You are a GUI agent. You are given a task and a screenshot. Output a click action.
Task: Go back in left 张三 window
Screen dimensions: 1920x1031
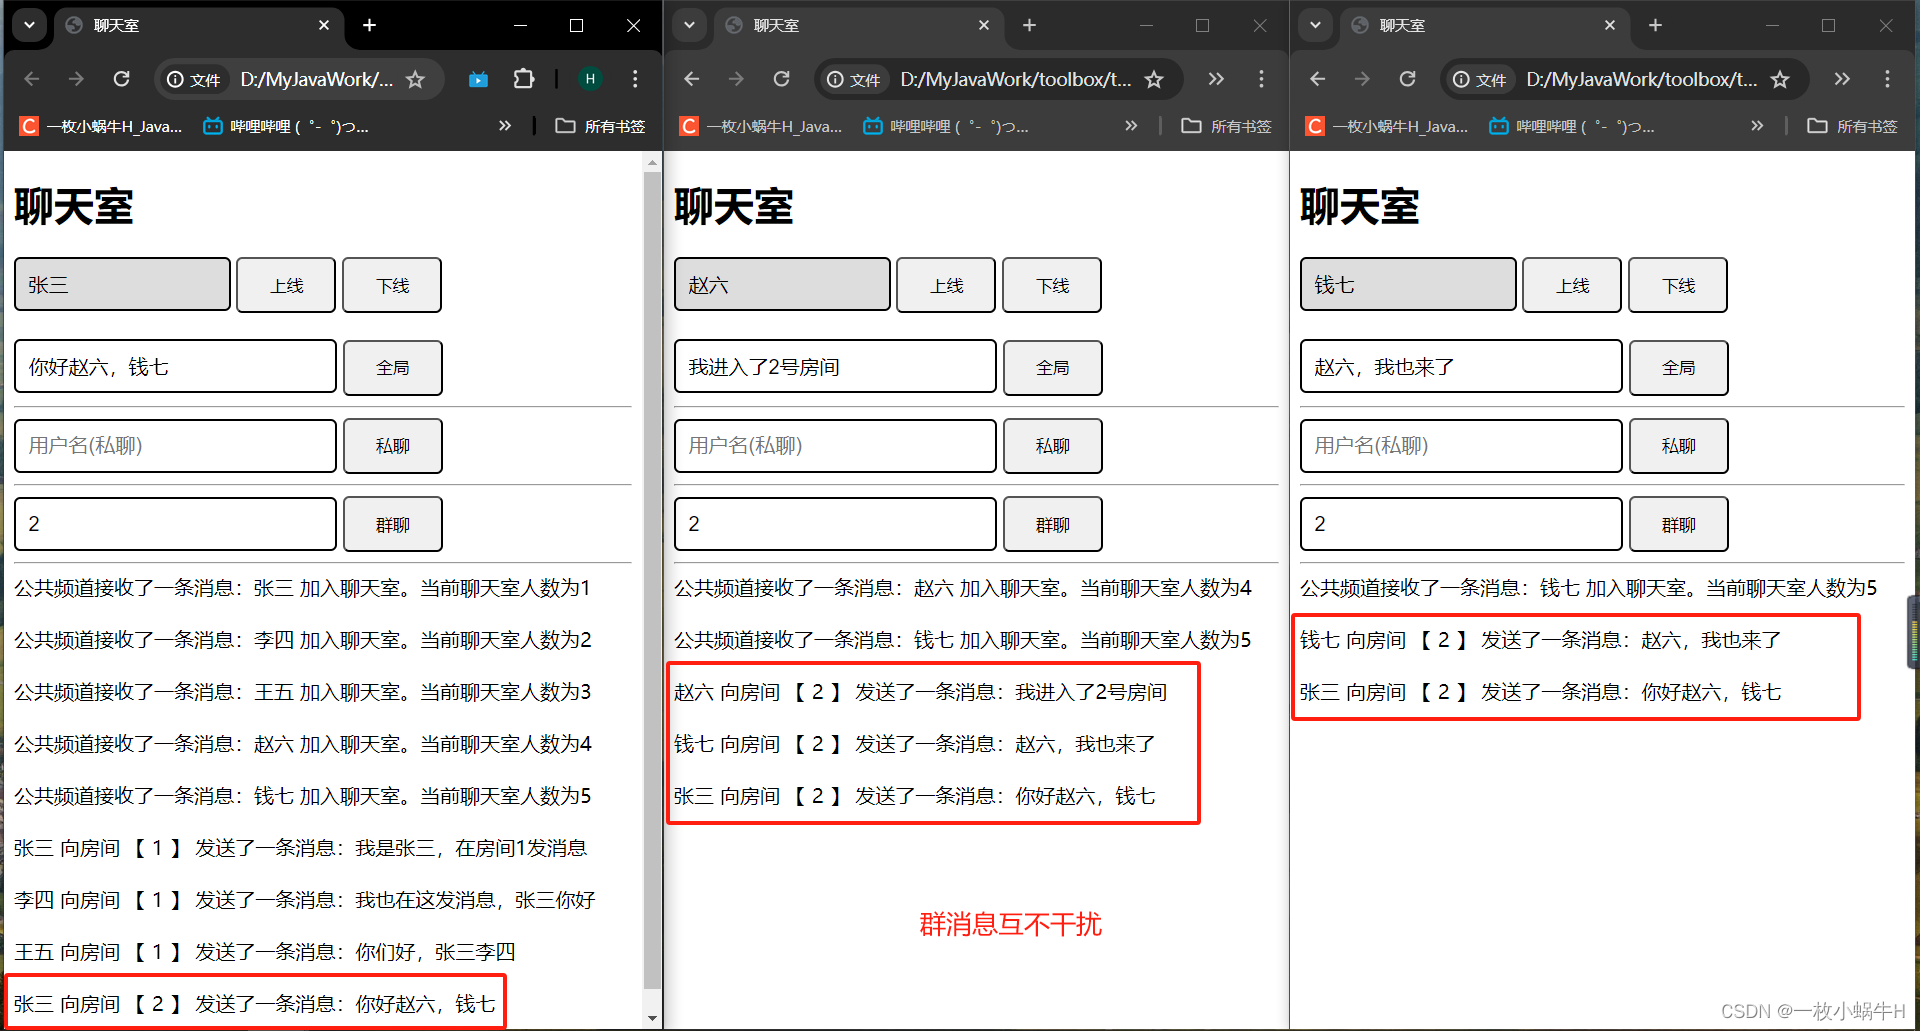click(32, 79)
